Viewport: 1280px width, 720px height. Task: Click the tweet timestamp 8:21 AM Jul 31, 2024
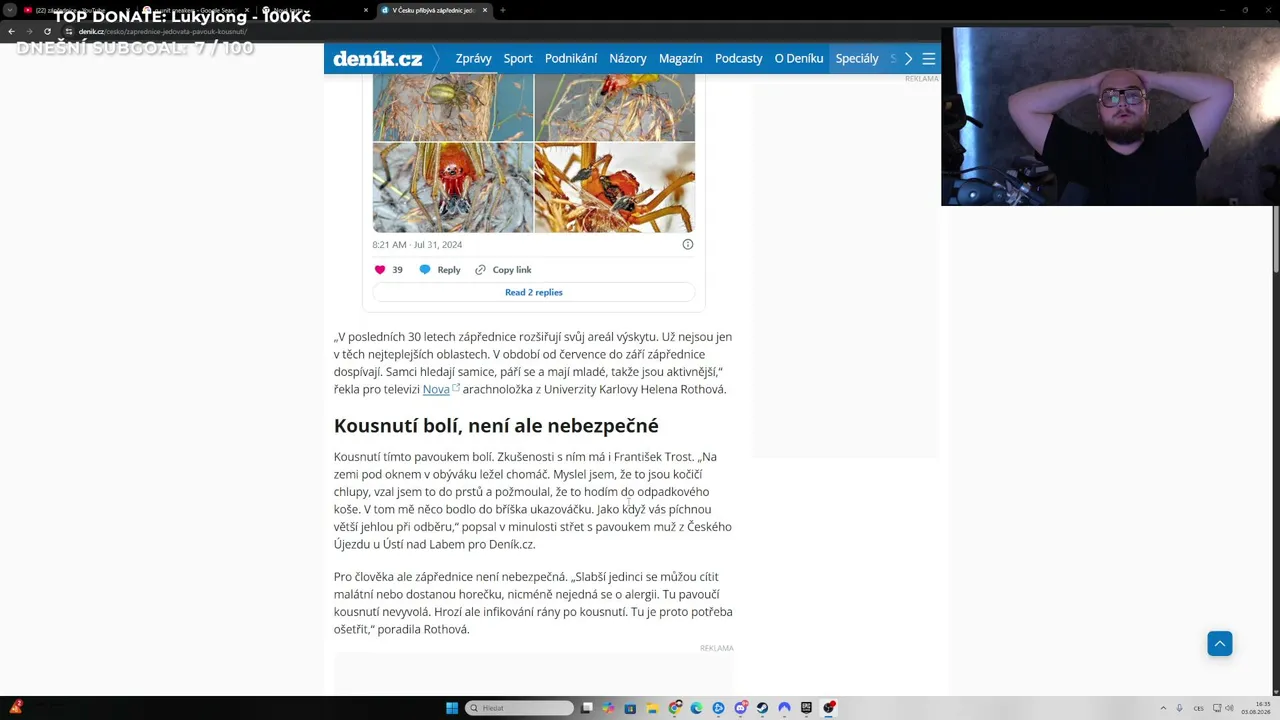click(417, 244)
